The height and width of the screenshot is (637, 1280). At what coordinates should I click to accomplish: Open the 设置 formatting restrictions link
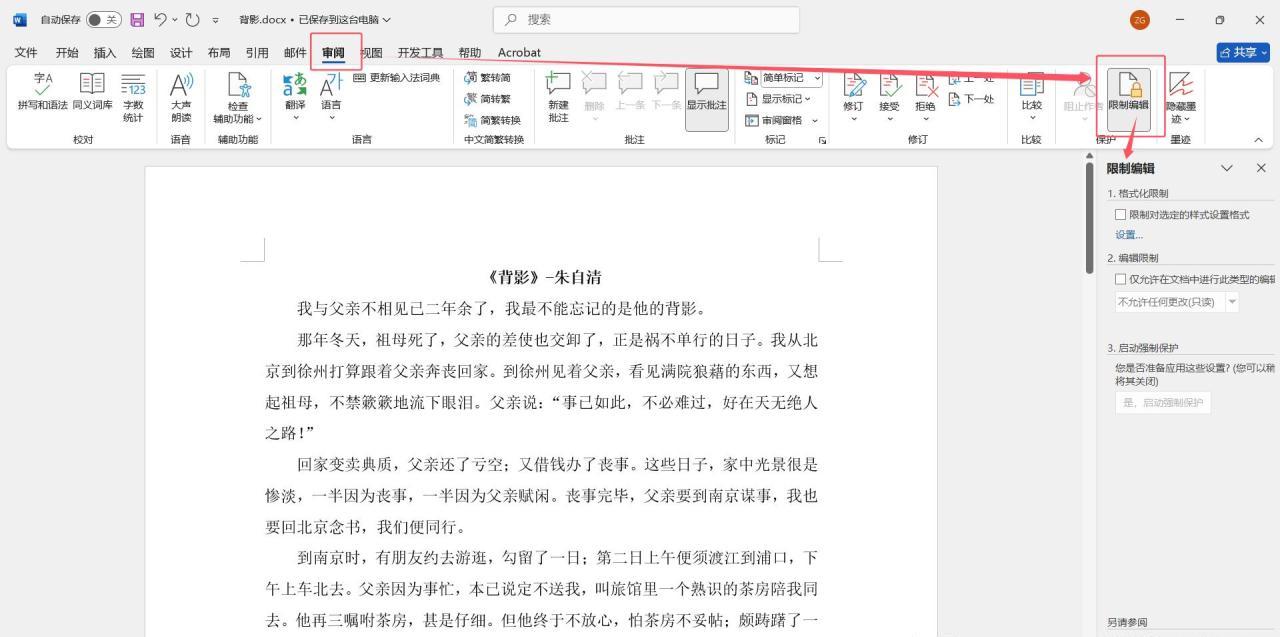[x=1126, y=234]
